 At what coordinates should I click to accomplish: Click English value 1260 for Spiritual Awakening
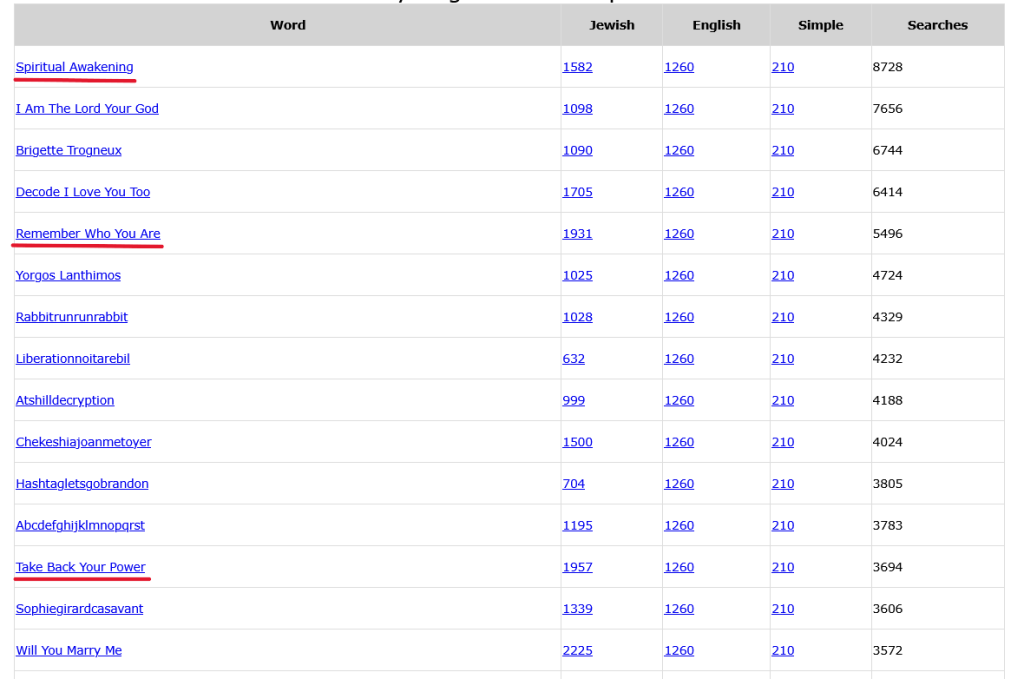click(678, 67)
